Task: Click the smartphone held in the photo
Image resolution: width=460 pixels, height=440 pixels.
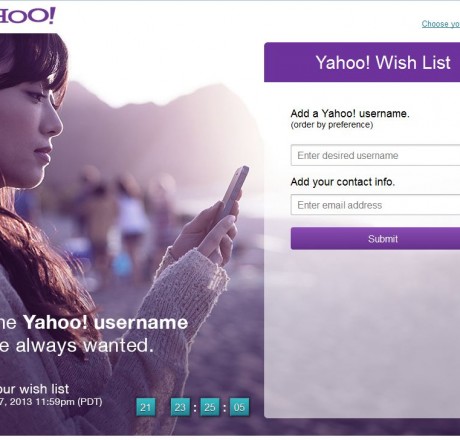Action: [x=236, y=191]
